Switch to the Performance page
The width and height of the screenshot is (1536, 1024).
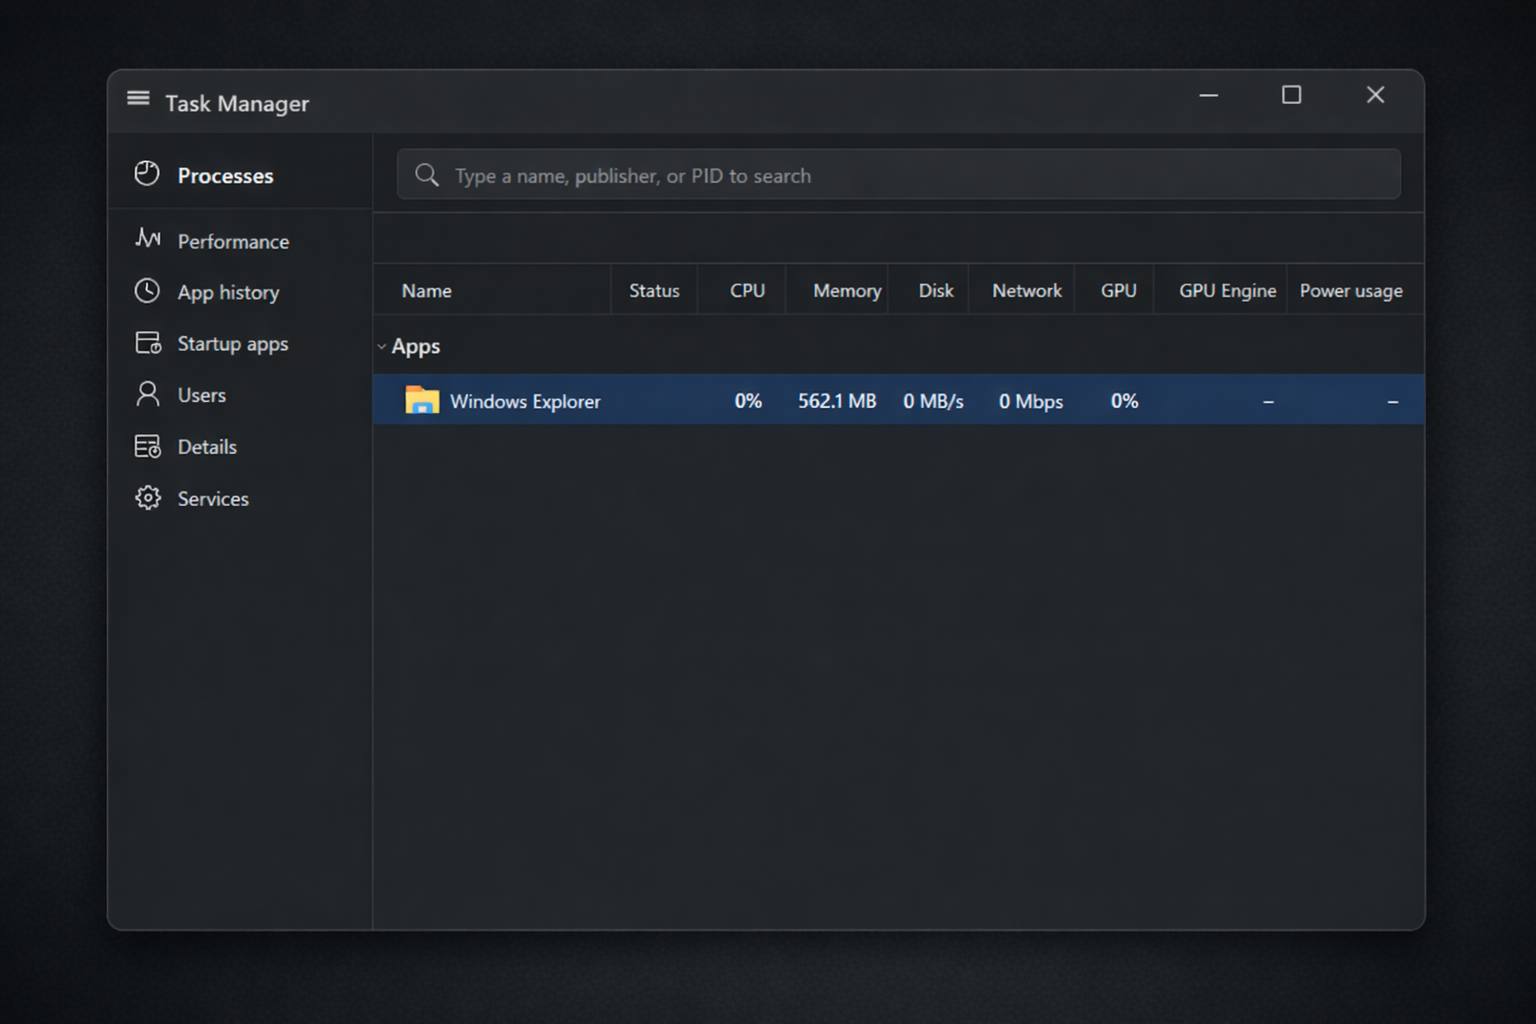(x=240, y=241)
